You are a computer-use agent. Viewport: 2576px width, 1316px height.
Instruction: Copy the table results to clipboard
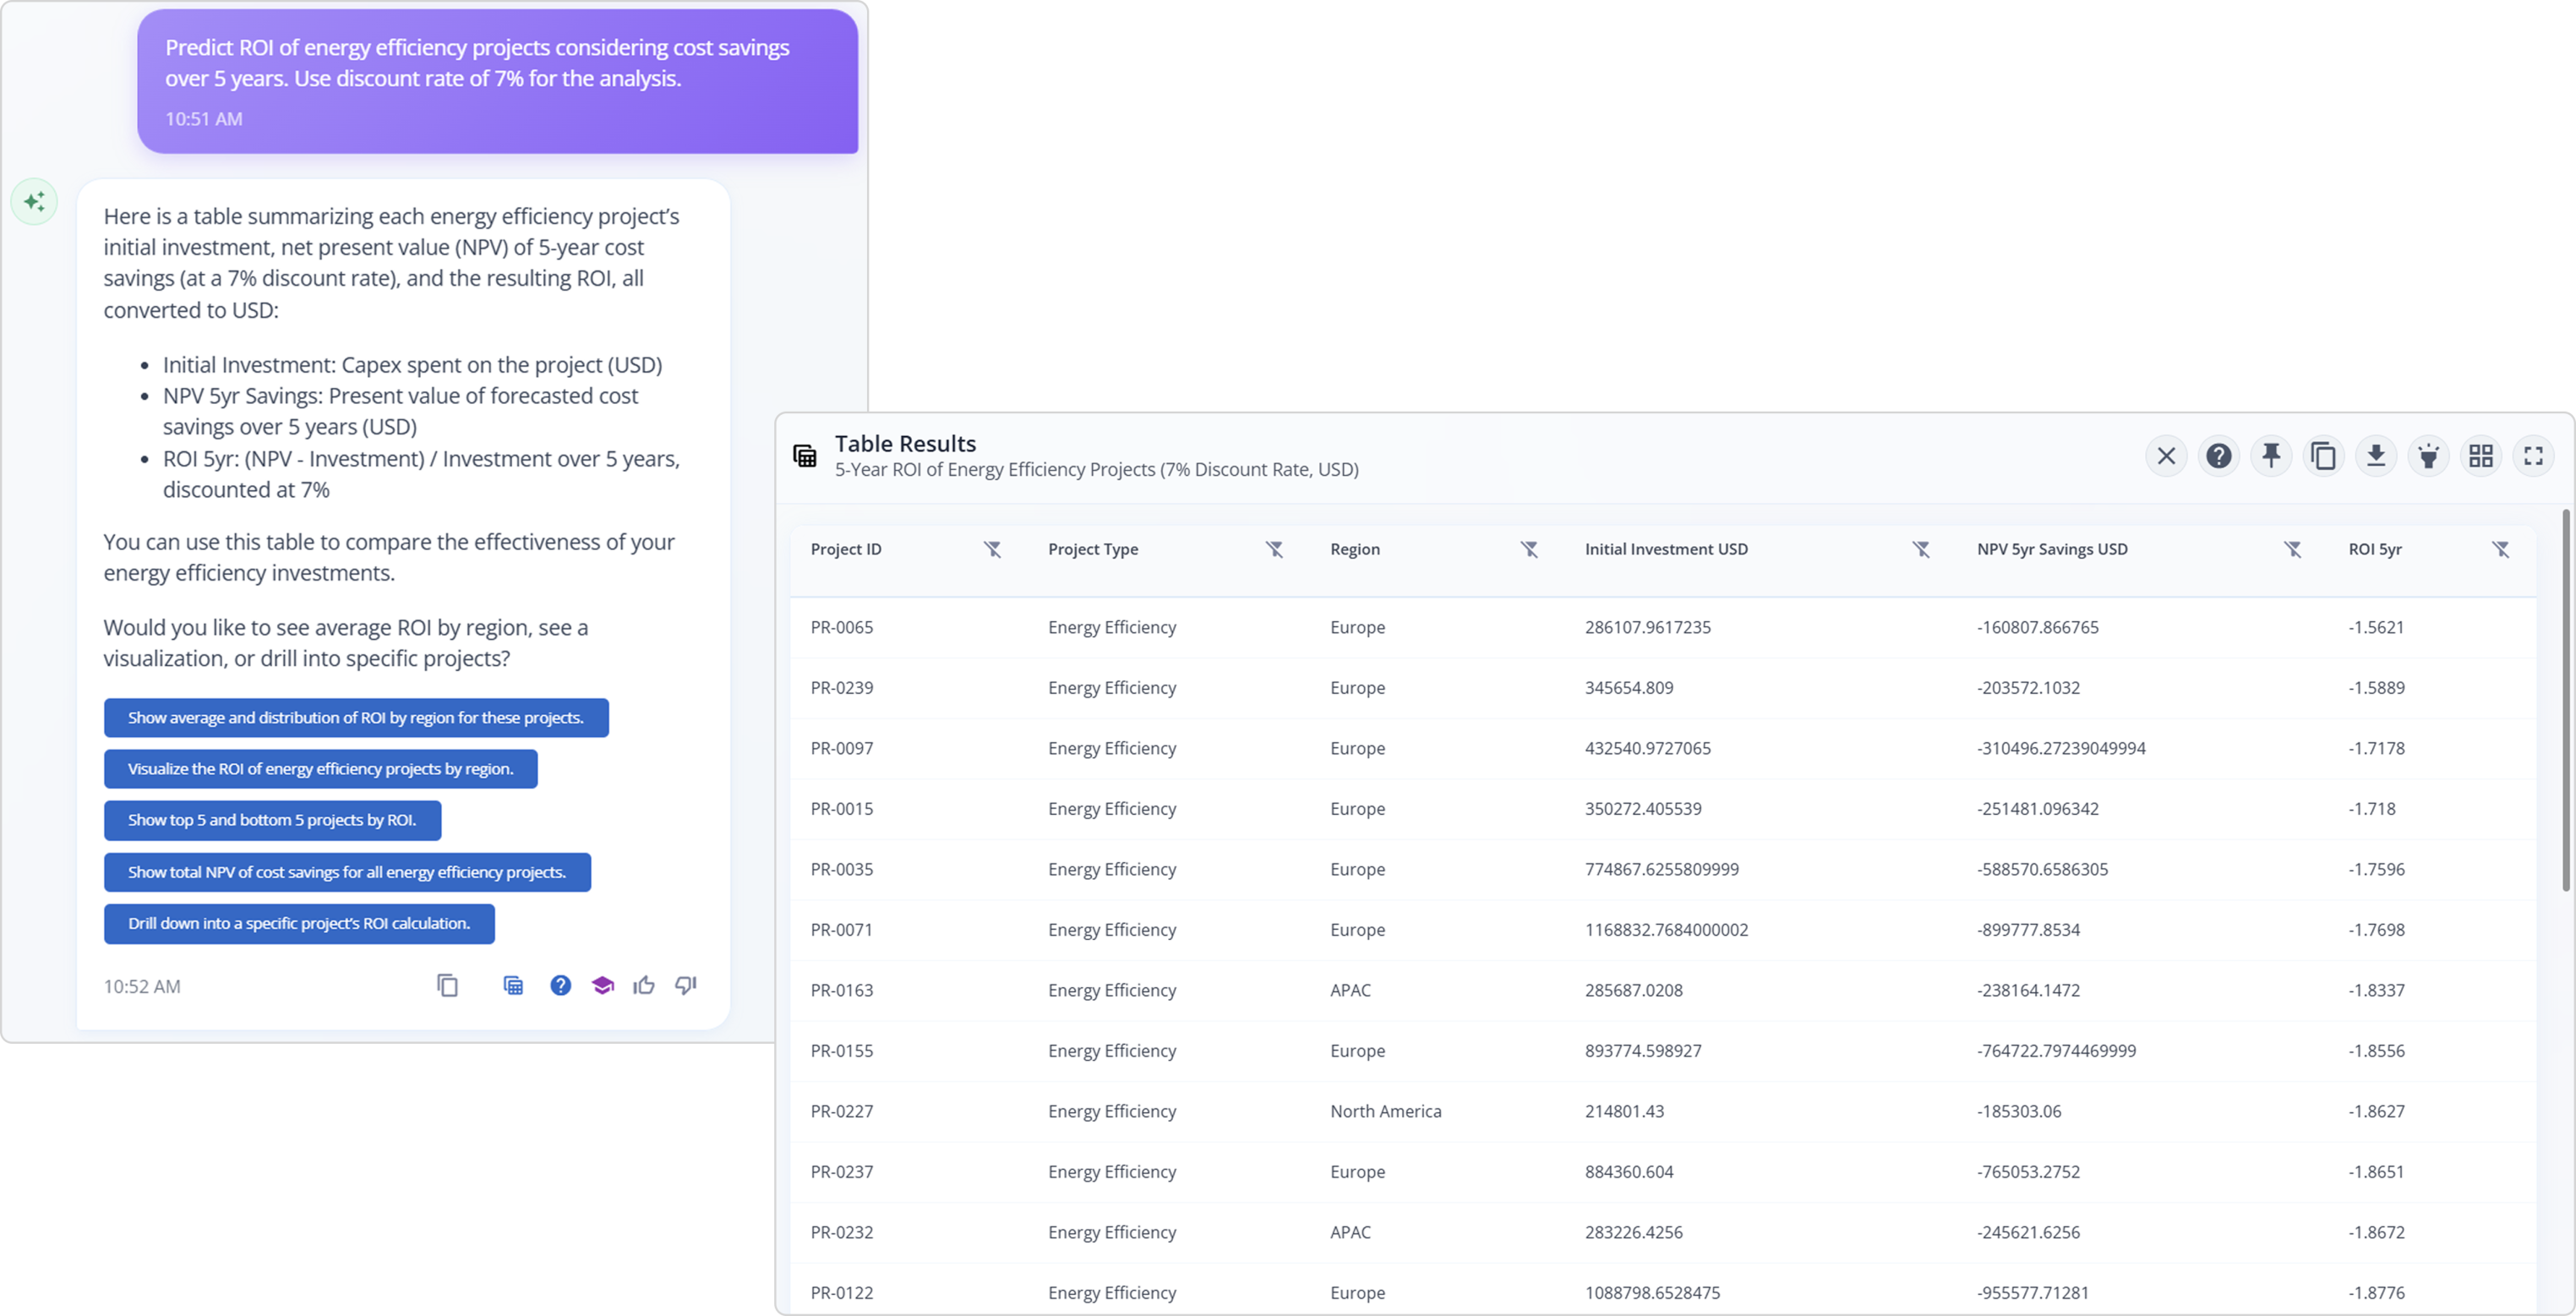[x=2324, y=456]
